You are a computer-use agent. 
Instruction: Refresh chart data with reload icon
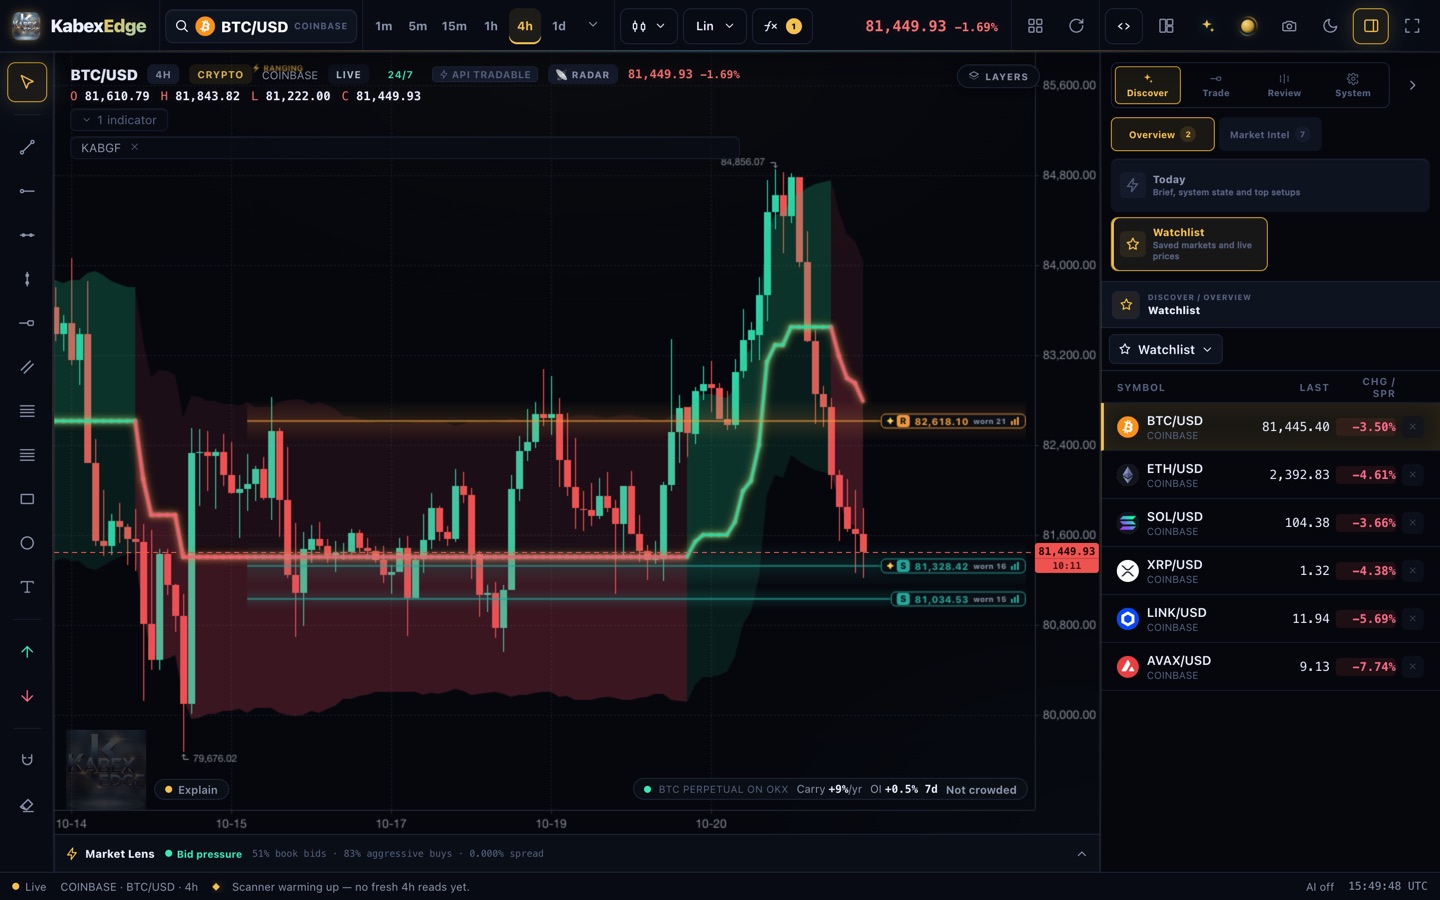pyautogui.click(x=1076, y=26)
